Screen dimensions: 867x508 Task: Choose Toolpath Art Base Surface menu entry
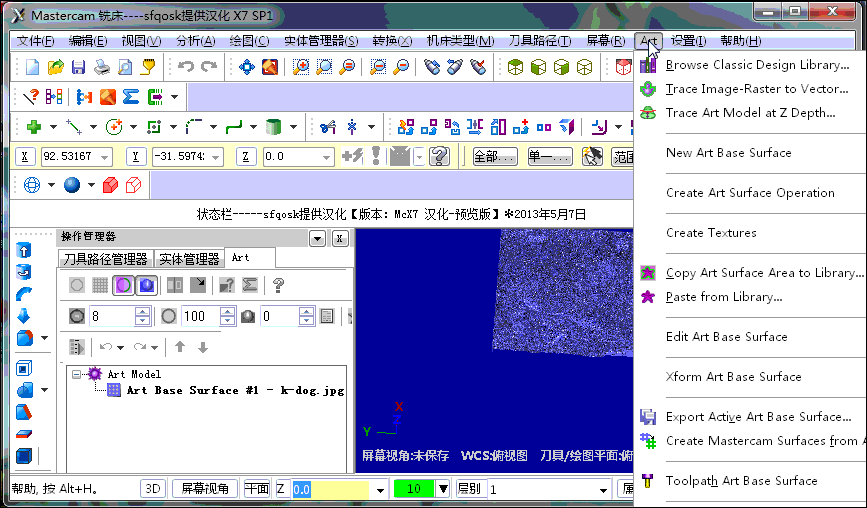tap(741, 481)
